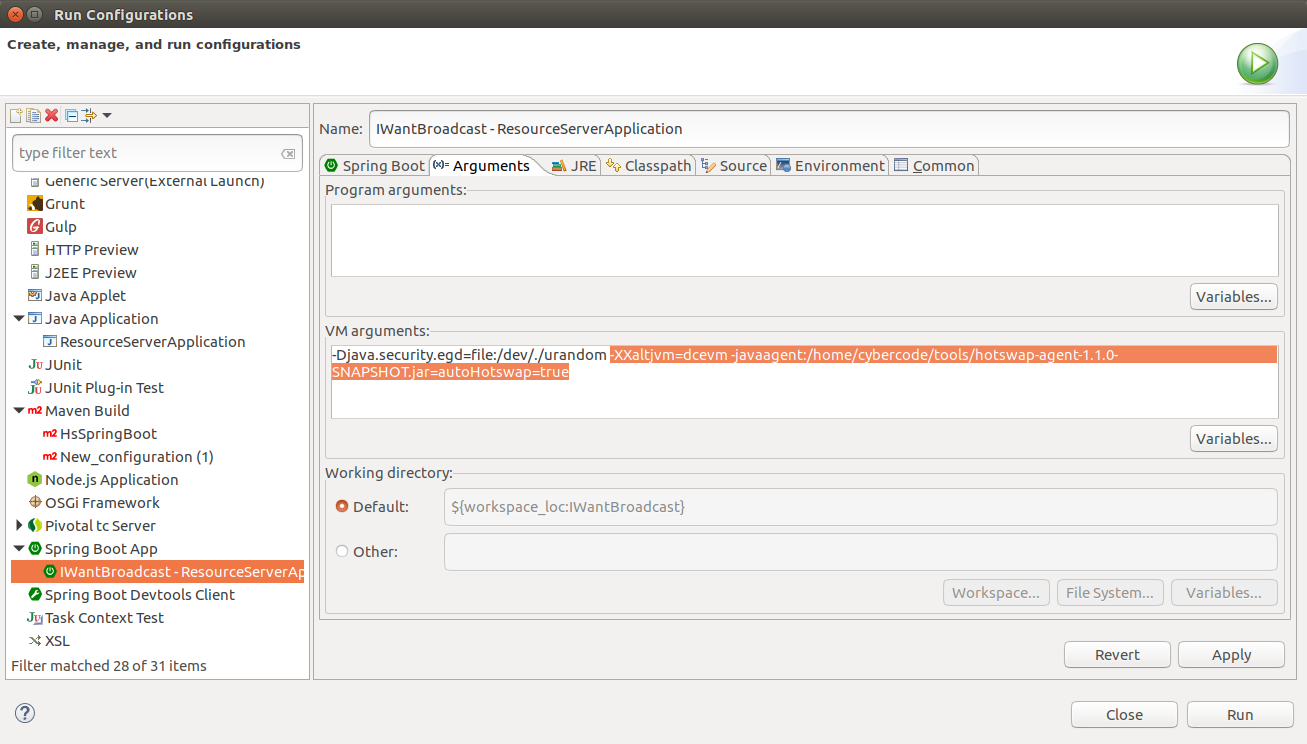Open the filter configurations dropdown arrow

pyautogui.click(x=107, y=116)
